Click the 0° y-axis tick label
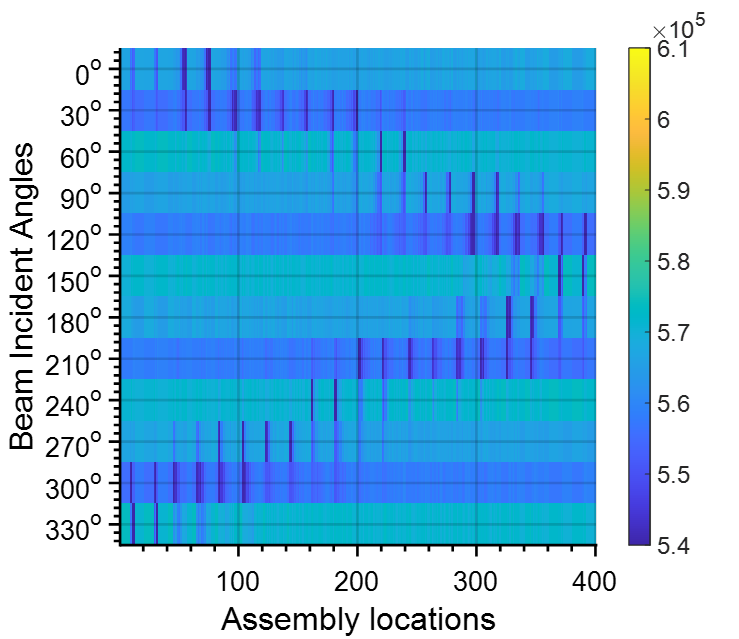This screenshot has width=739, height=639. point(89,74)
